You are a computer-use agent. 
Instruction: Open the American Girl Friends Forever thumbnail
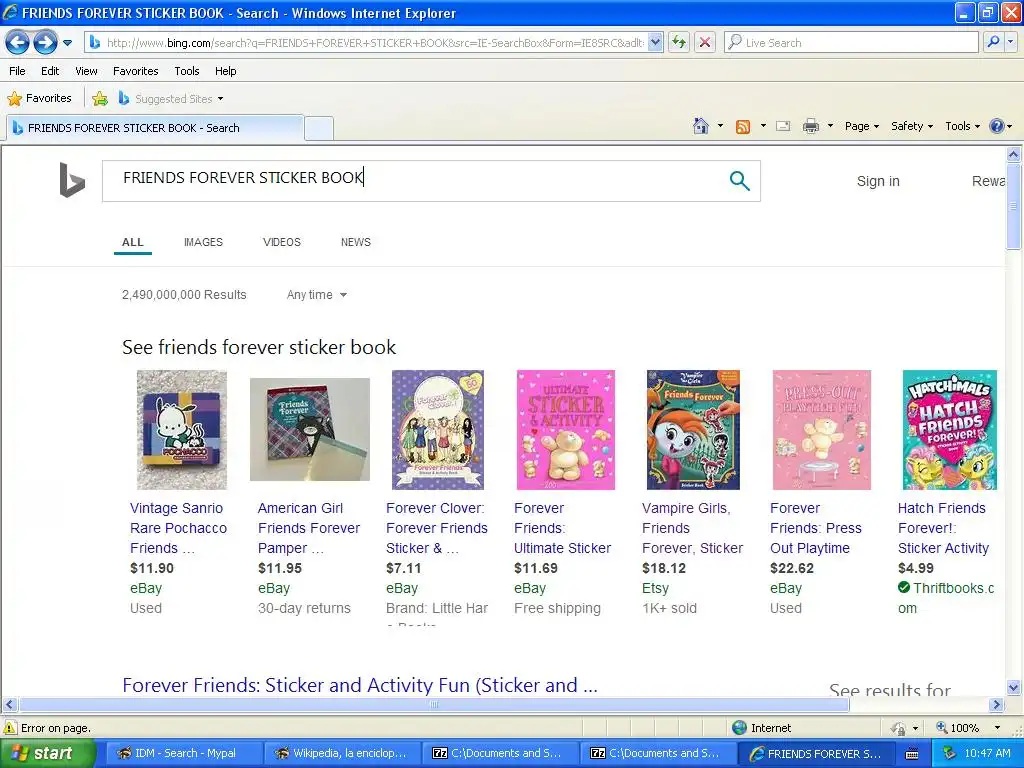[x=310, y=430]
